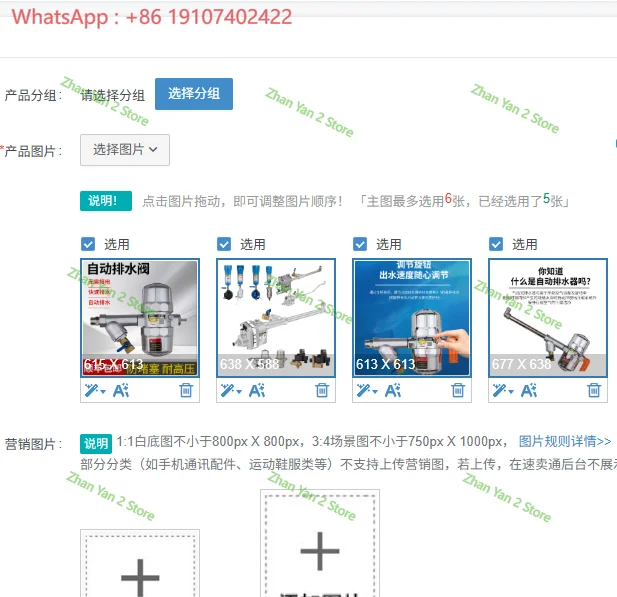Delete the 638 X 588 image with trash icon

tap(322, 390)
